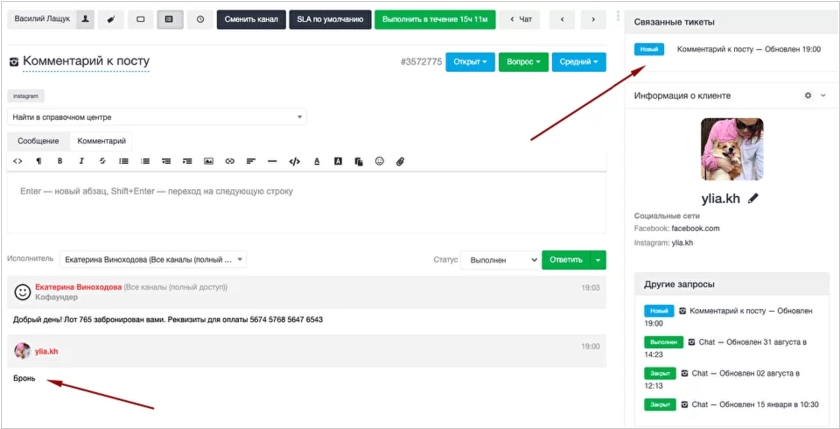
Task: Open text color picker in editor
Action: (x=317, y=161)
